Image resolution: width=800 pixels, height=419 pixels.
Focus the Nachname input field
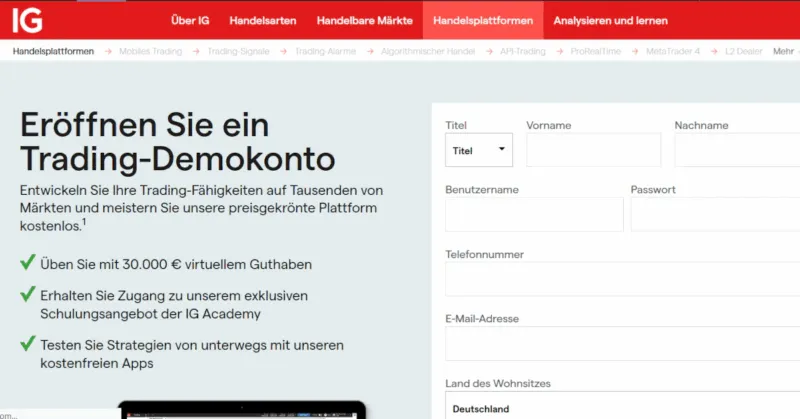737,150
